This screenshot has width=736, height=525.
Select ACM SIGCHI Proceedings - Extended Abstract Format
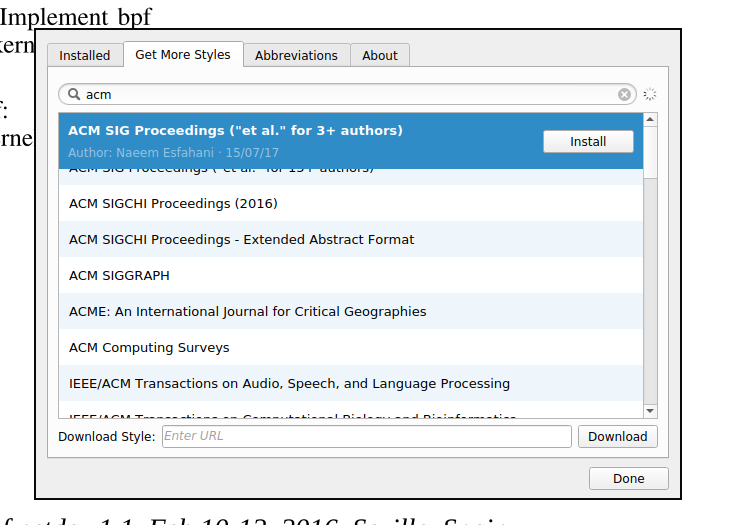351,239
